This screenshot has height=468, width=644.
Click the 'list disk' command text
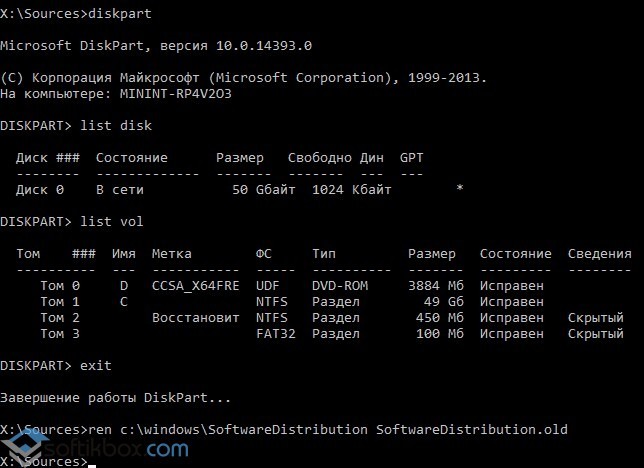click(x=120, y=125)
